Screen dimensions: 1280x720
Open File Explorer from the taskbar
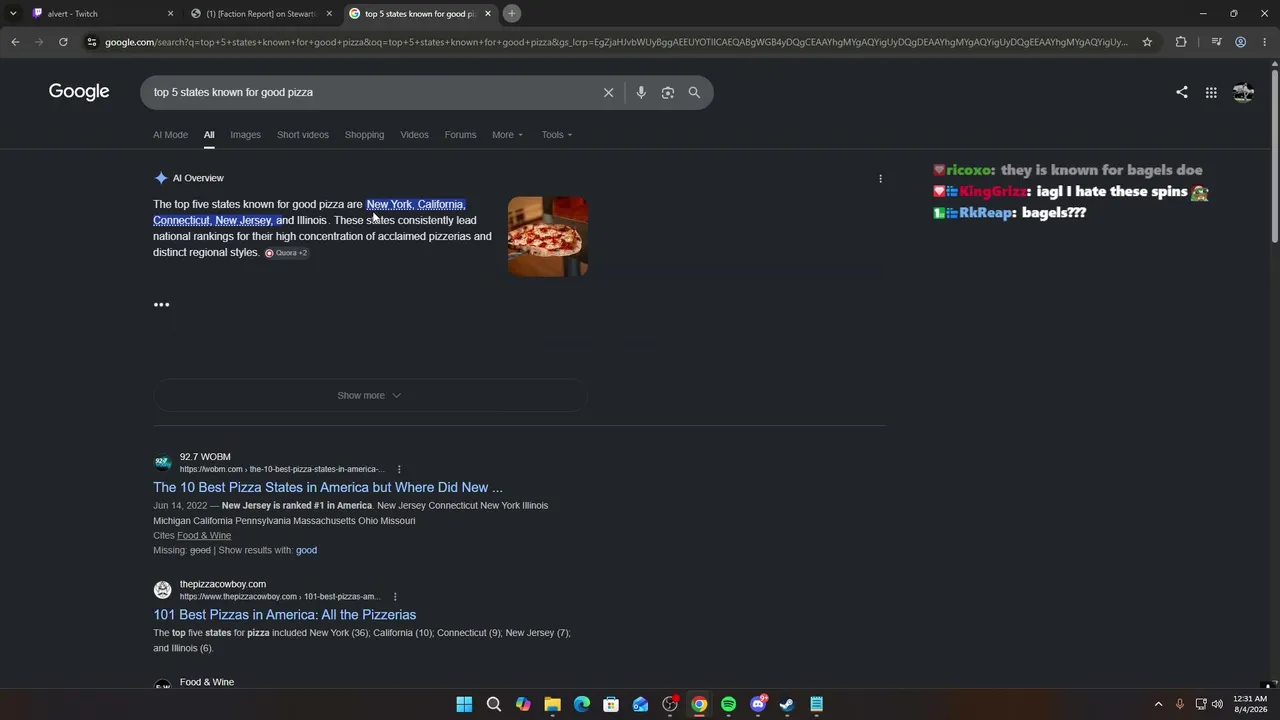tap(552, 704)
